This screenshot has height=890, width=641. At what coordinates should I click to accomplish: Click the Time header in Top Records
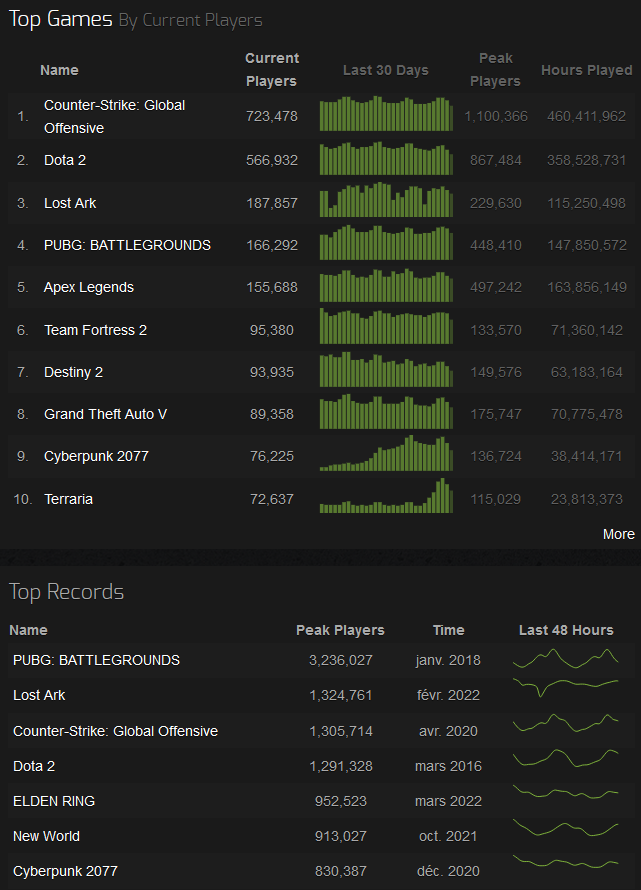(x=449, y=630)
